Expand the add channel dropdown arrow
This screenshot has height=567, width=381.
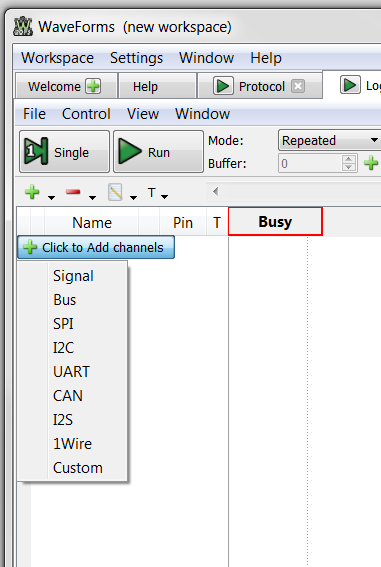(x=51, y=197)
